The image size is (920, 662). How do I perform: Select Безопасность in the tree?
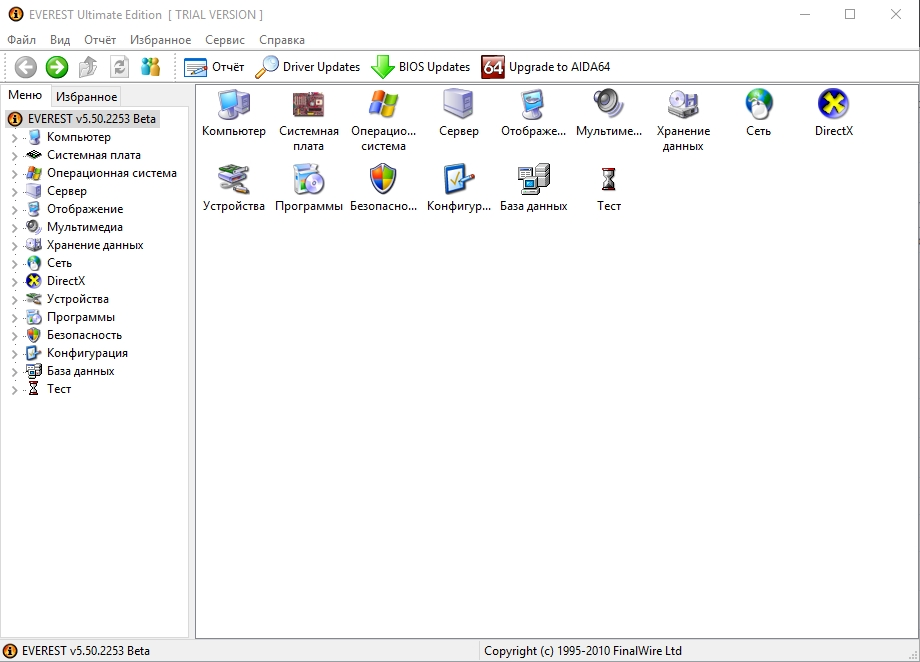[x=84, y=335]
